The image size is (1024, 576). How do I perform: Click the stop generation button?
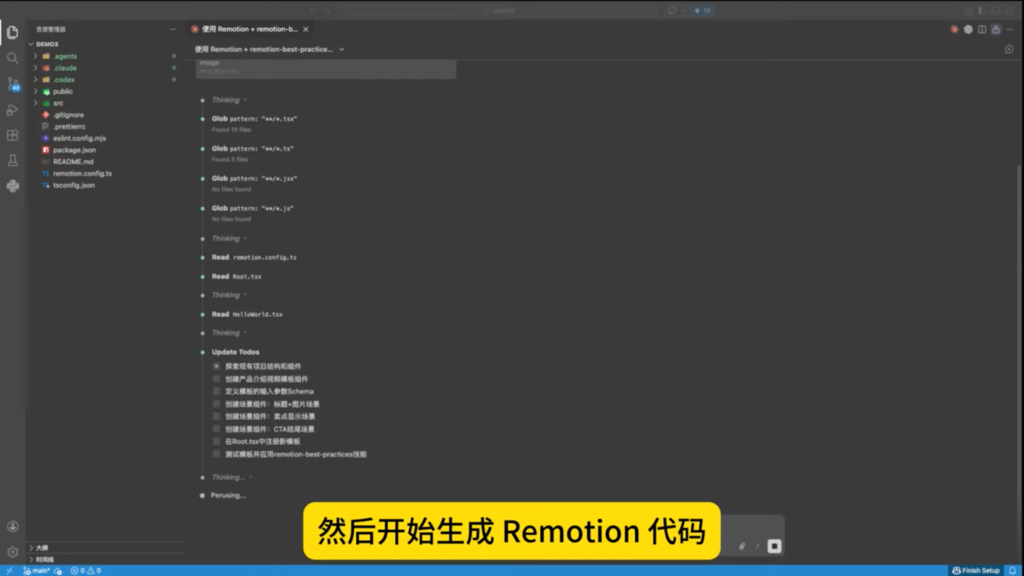point(774,546)
